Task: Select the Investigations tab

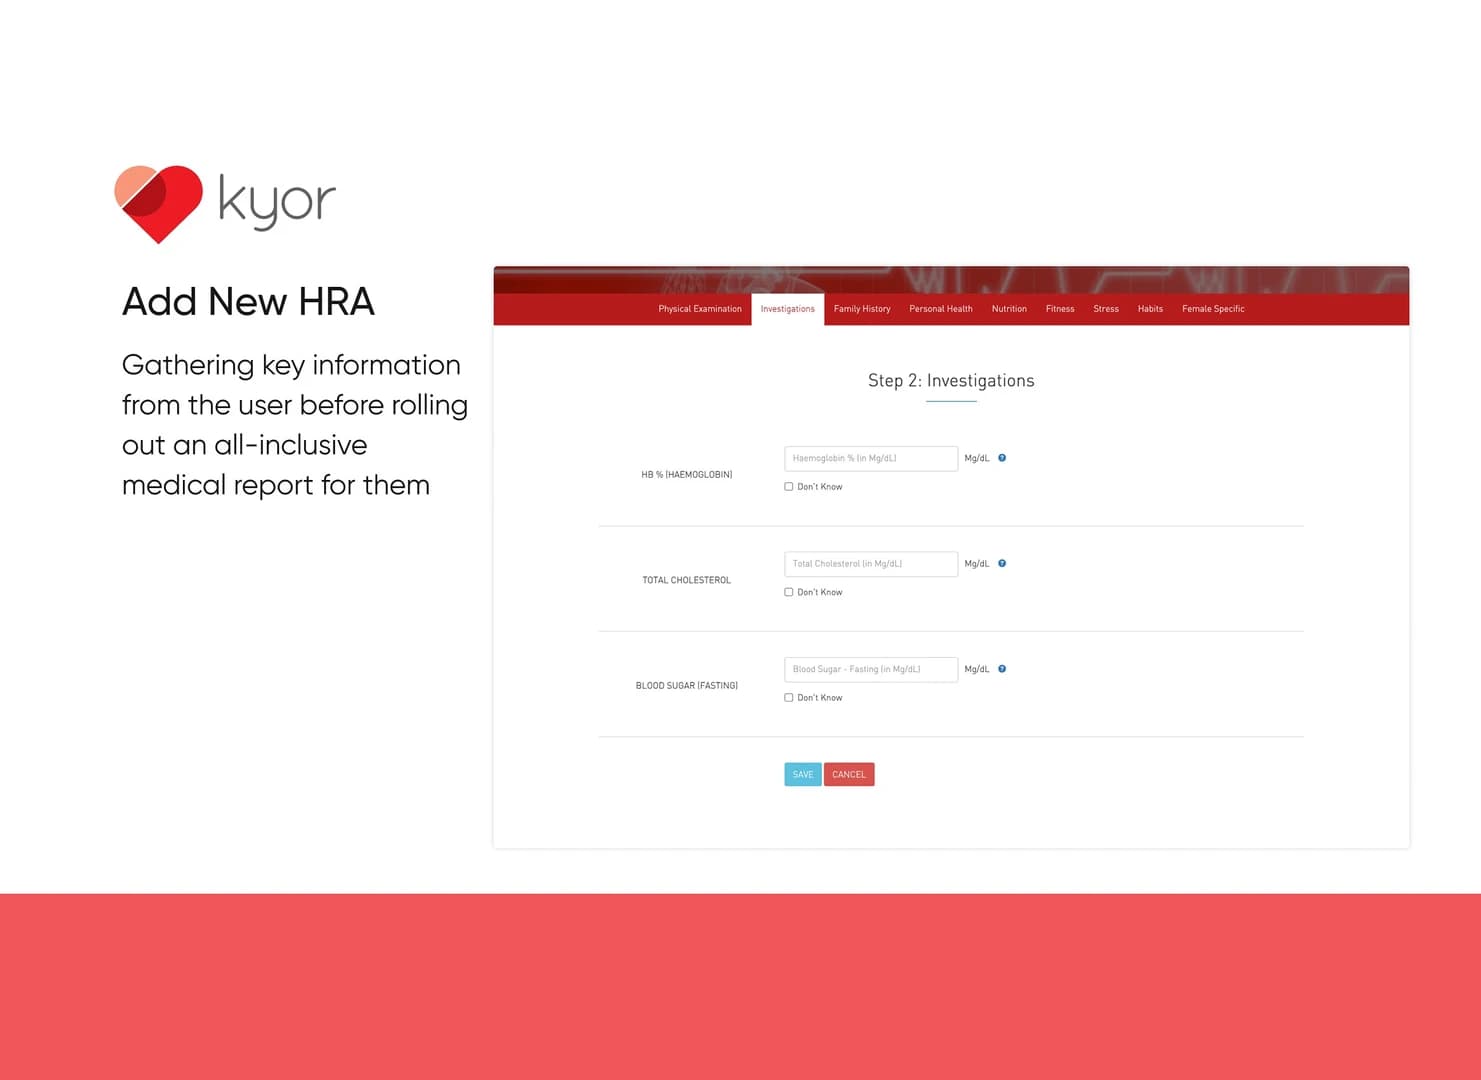Action: pos(787,309)
